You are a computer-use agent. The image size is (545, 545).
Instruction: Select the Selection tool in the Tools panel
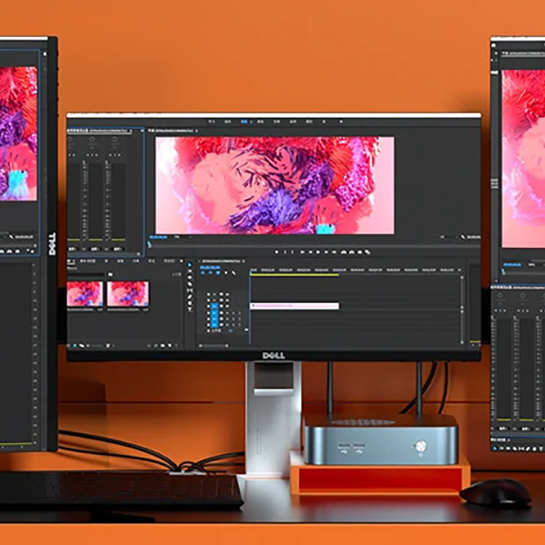189,265
